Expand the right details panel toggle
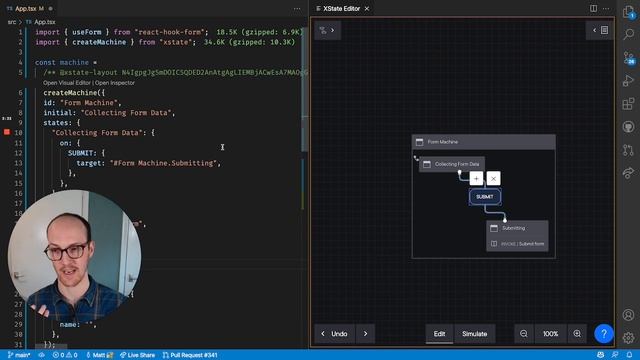The image size is (640, 360). (600, 30)
